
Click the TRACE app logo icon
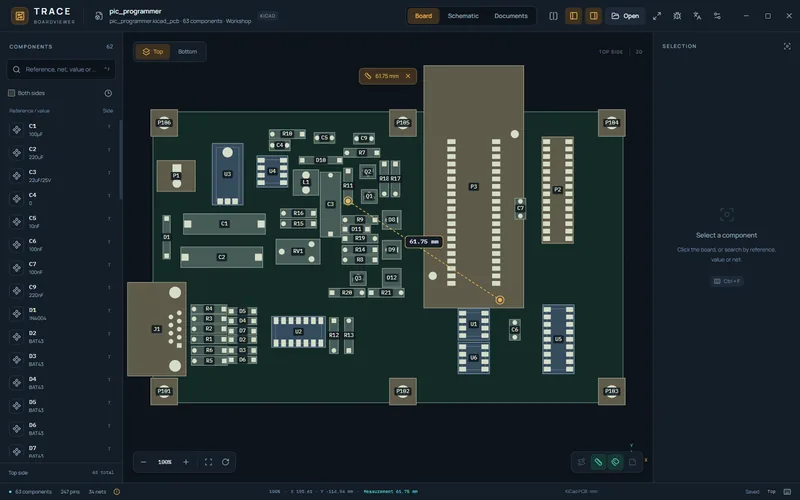pyautogui.click(x=20, y=16)
